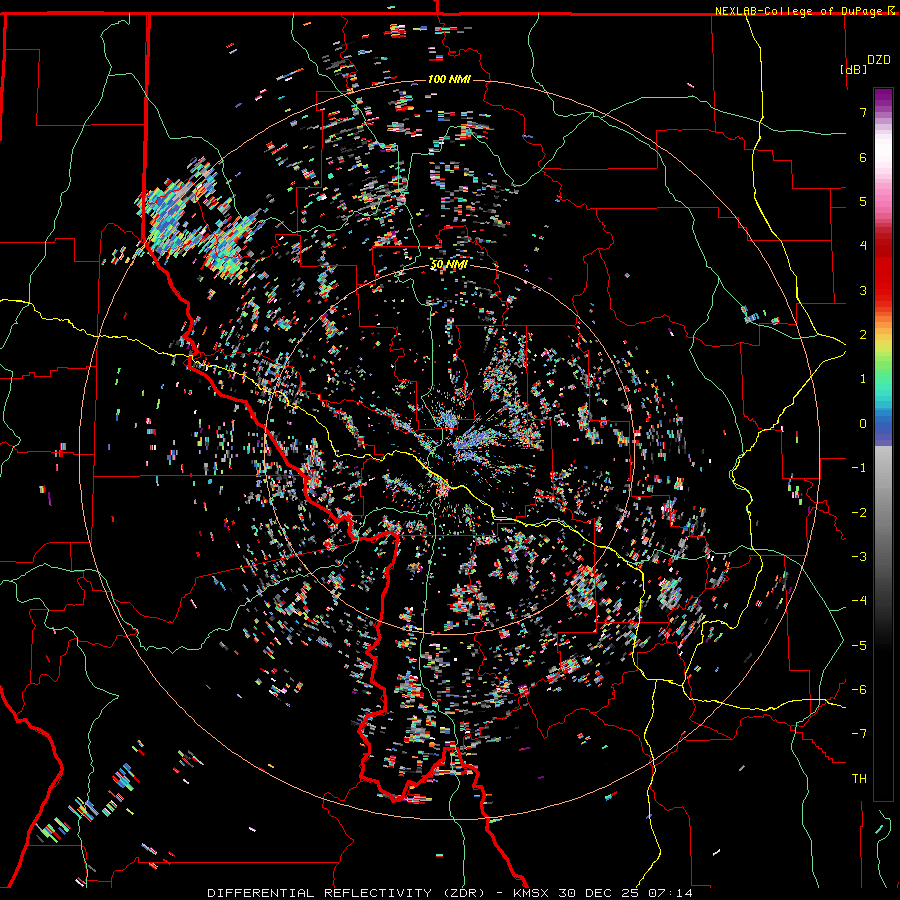Viewport: 900px width, 900px height.
Task: Click the 100 NMI range ring label
Action: (449, 79)
